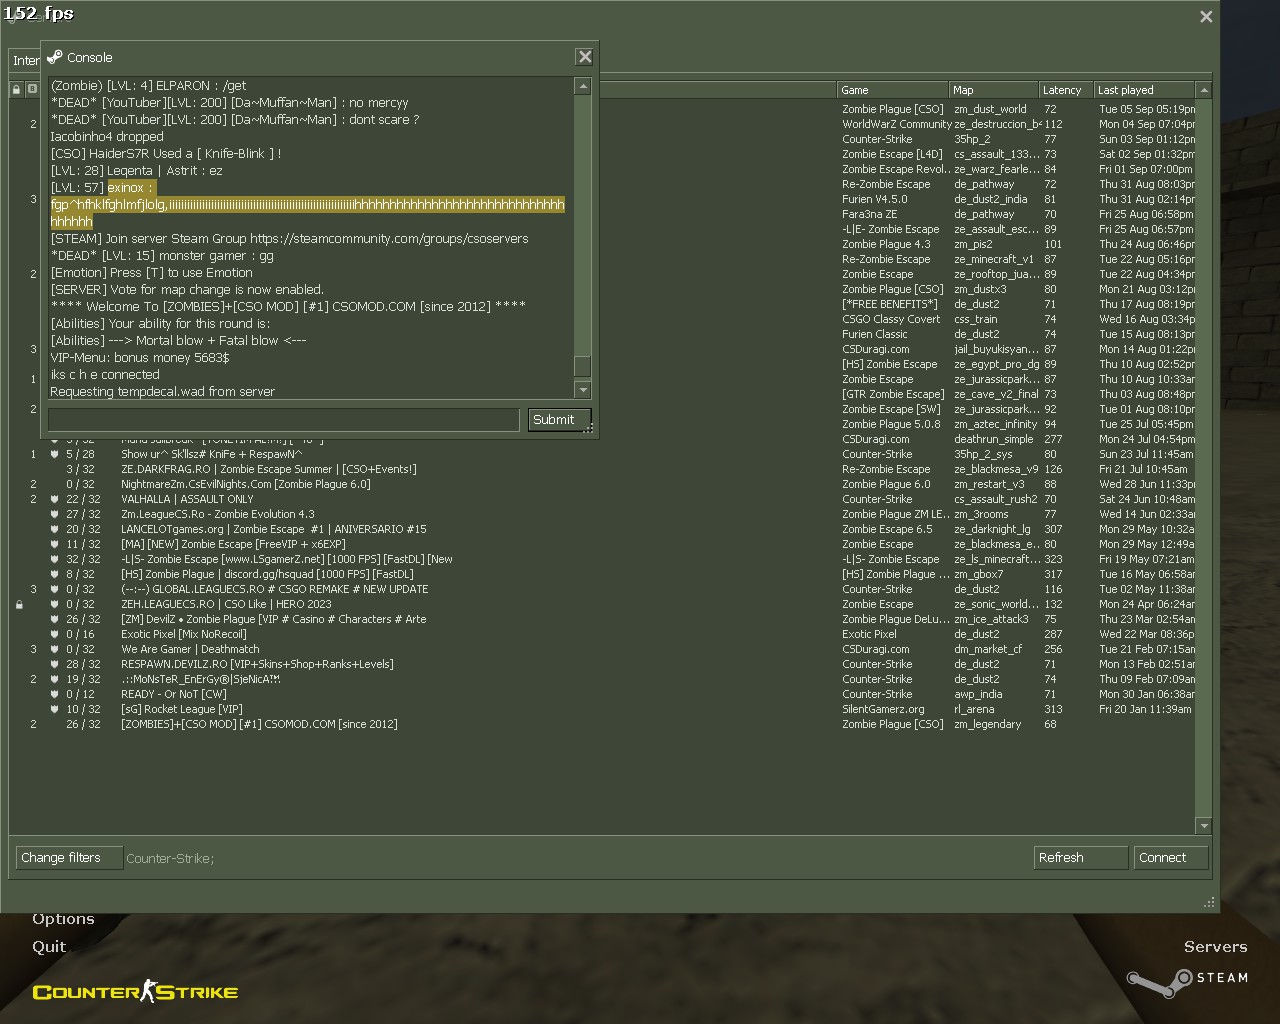Click shield icon on Exotic Pixel row
This screenshot has width=1280, height=1024.
pyautogui.click(x=56, y=634)
